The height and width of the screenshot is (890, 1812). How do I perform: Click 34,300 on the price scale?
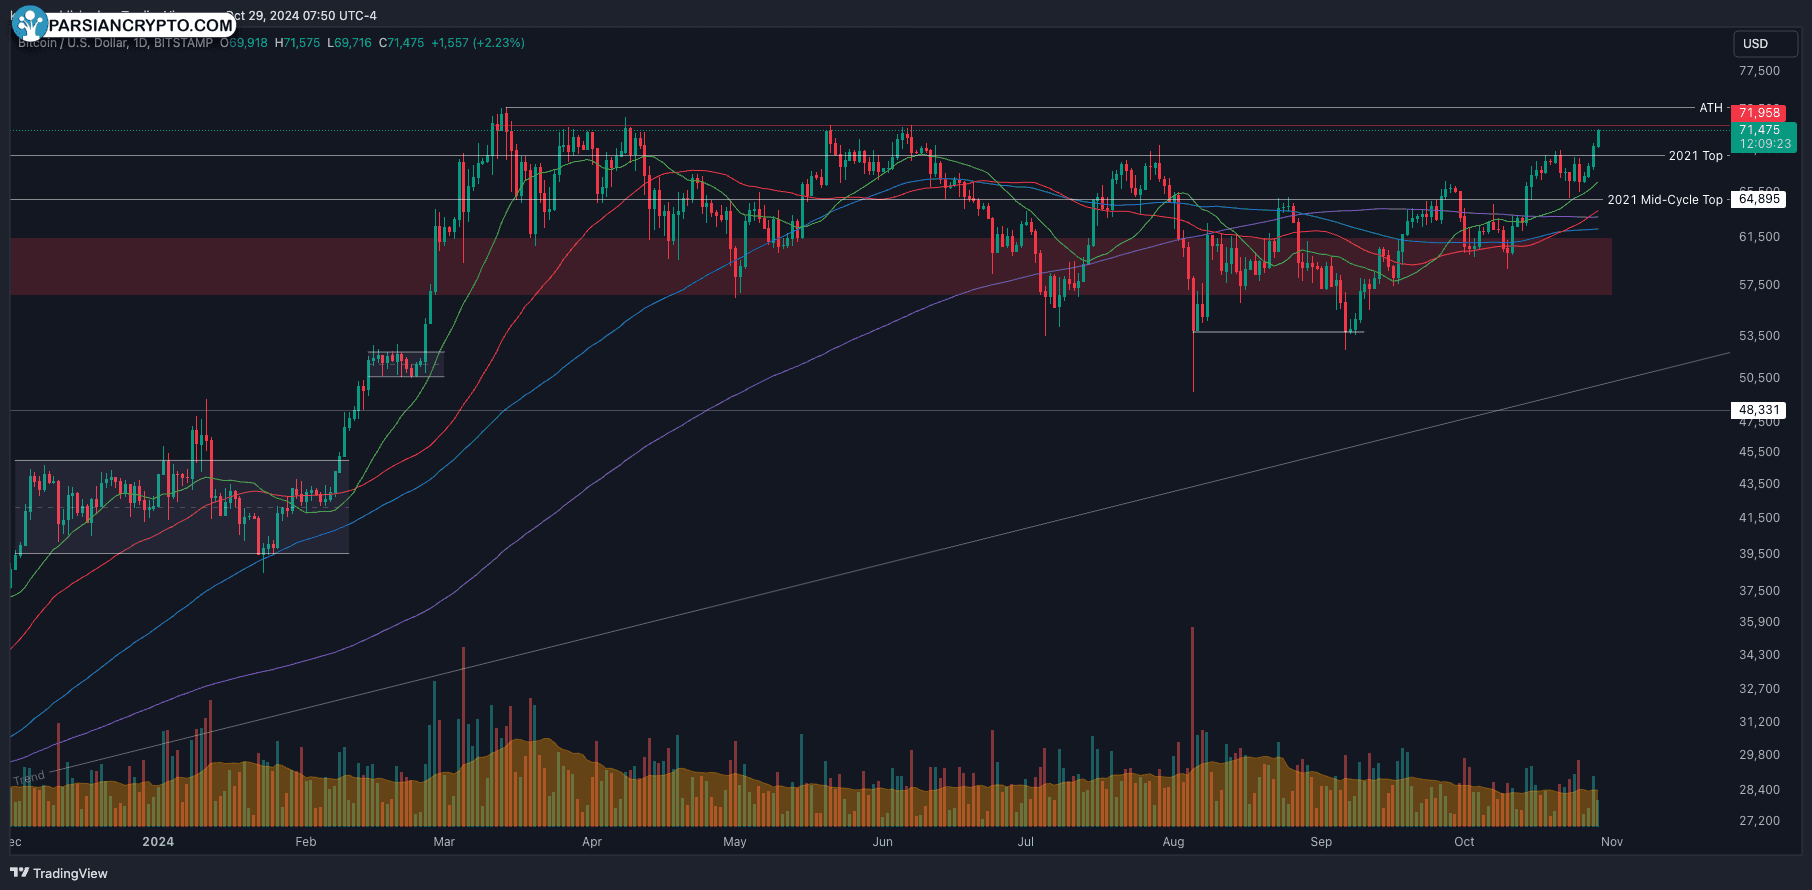(x=1760, y=655)
